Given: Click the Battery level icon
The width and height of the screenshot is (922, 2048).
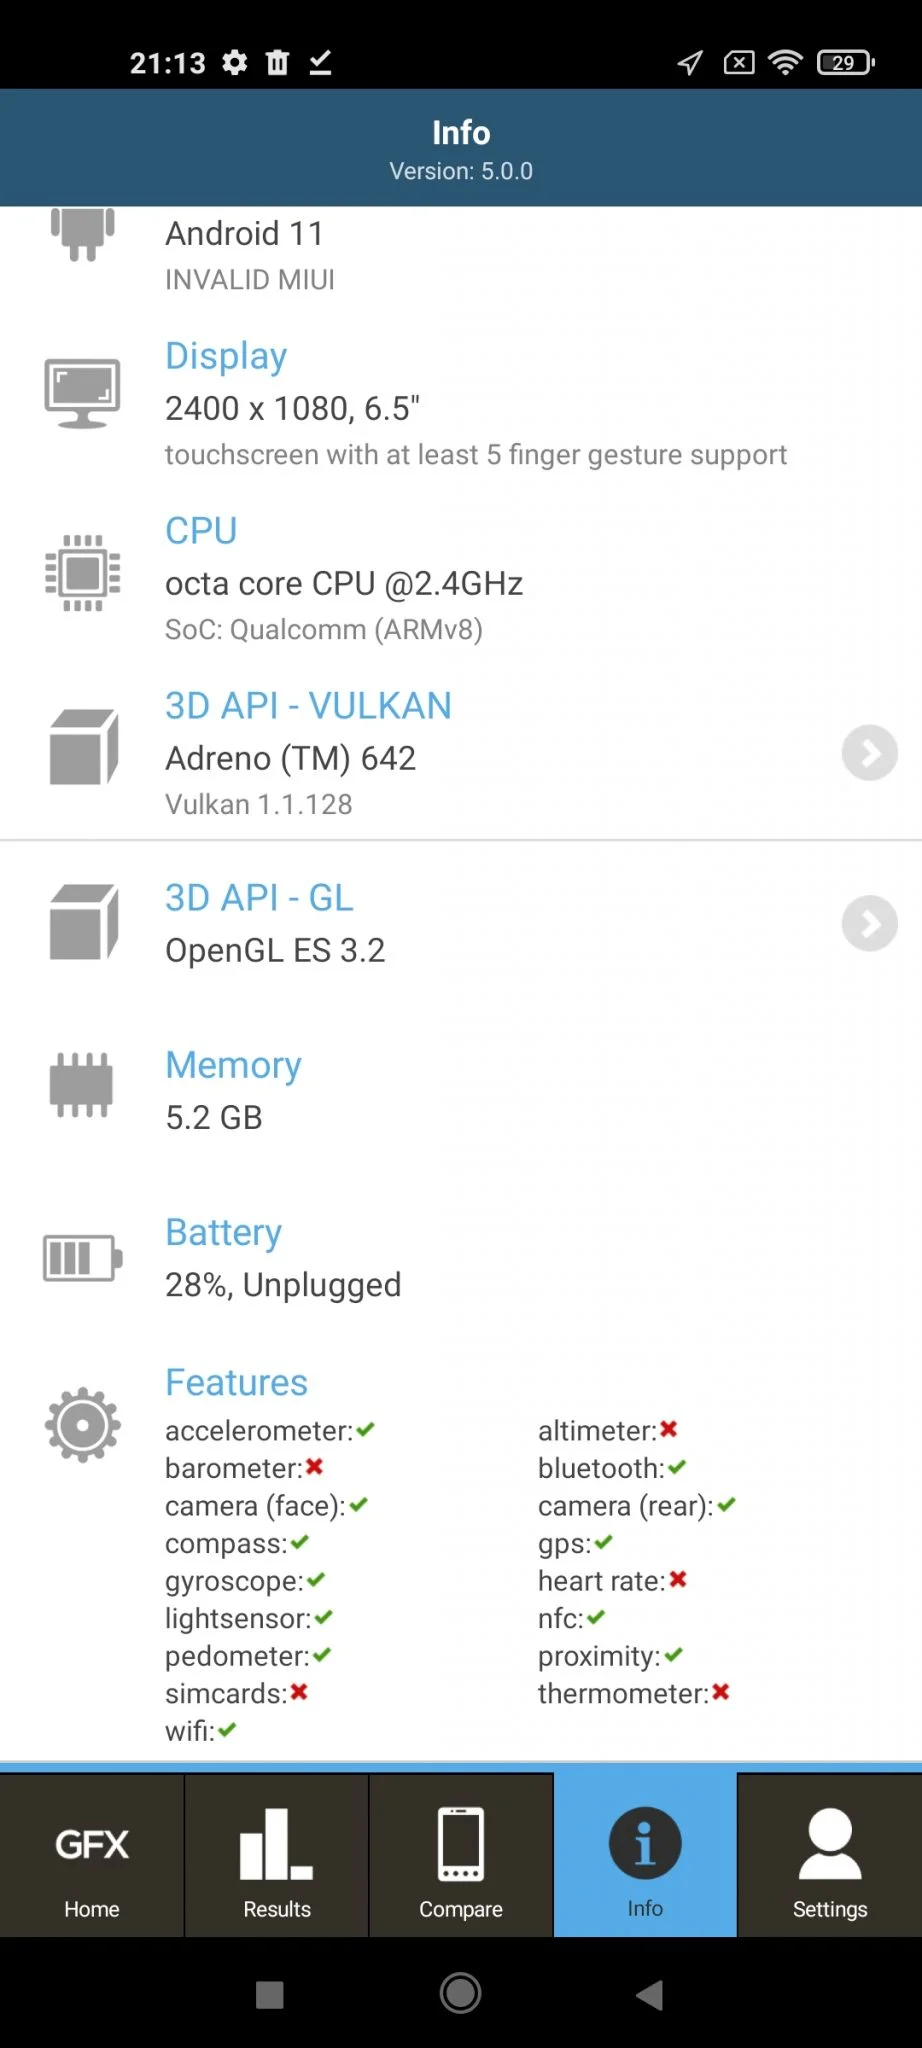Looking at the screenshot, I should (x=82, y=1258).
